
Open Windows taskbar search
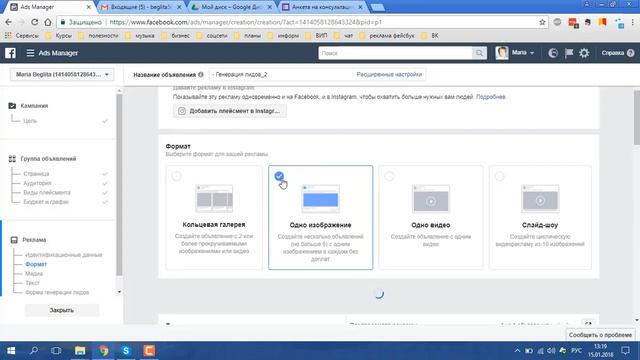(x=34, y=351)
